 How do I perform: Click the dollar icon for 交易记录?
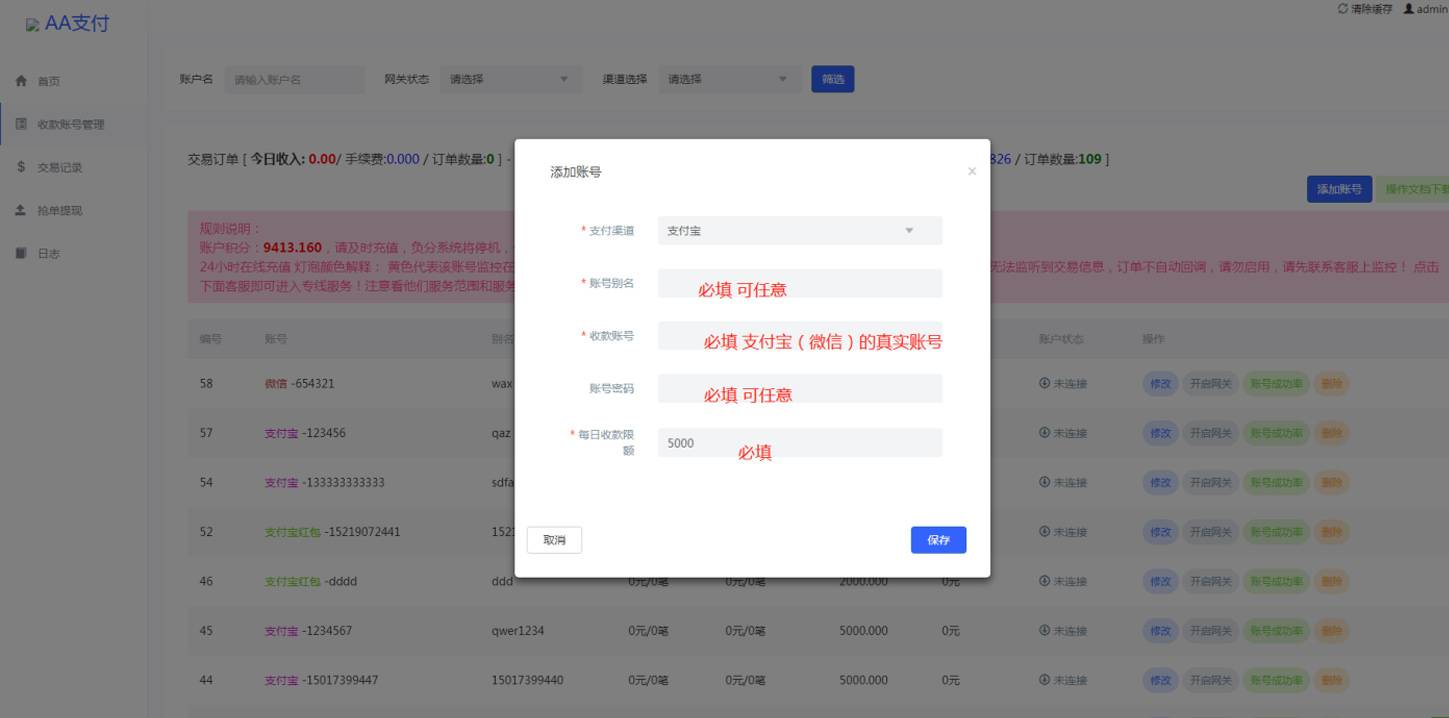18,167
